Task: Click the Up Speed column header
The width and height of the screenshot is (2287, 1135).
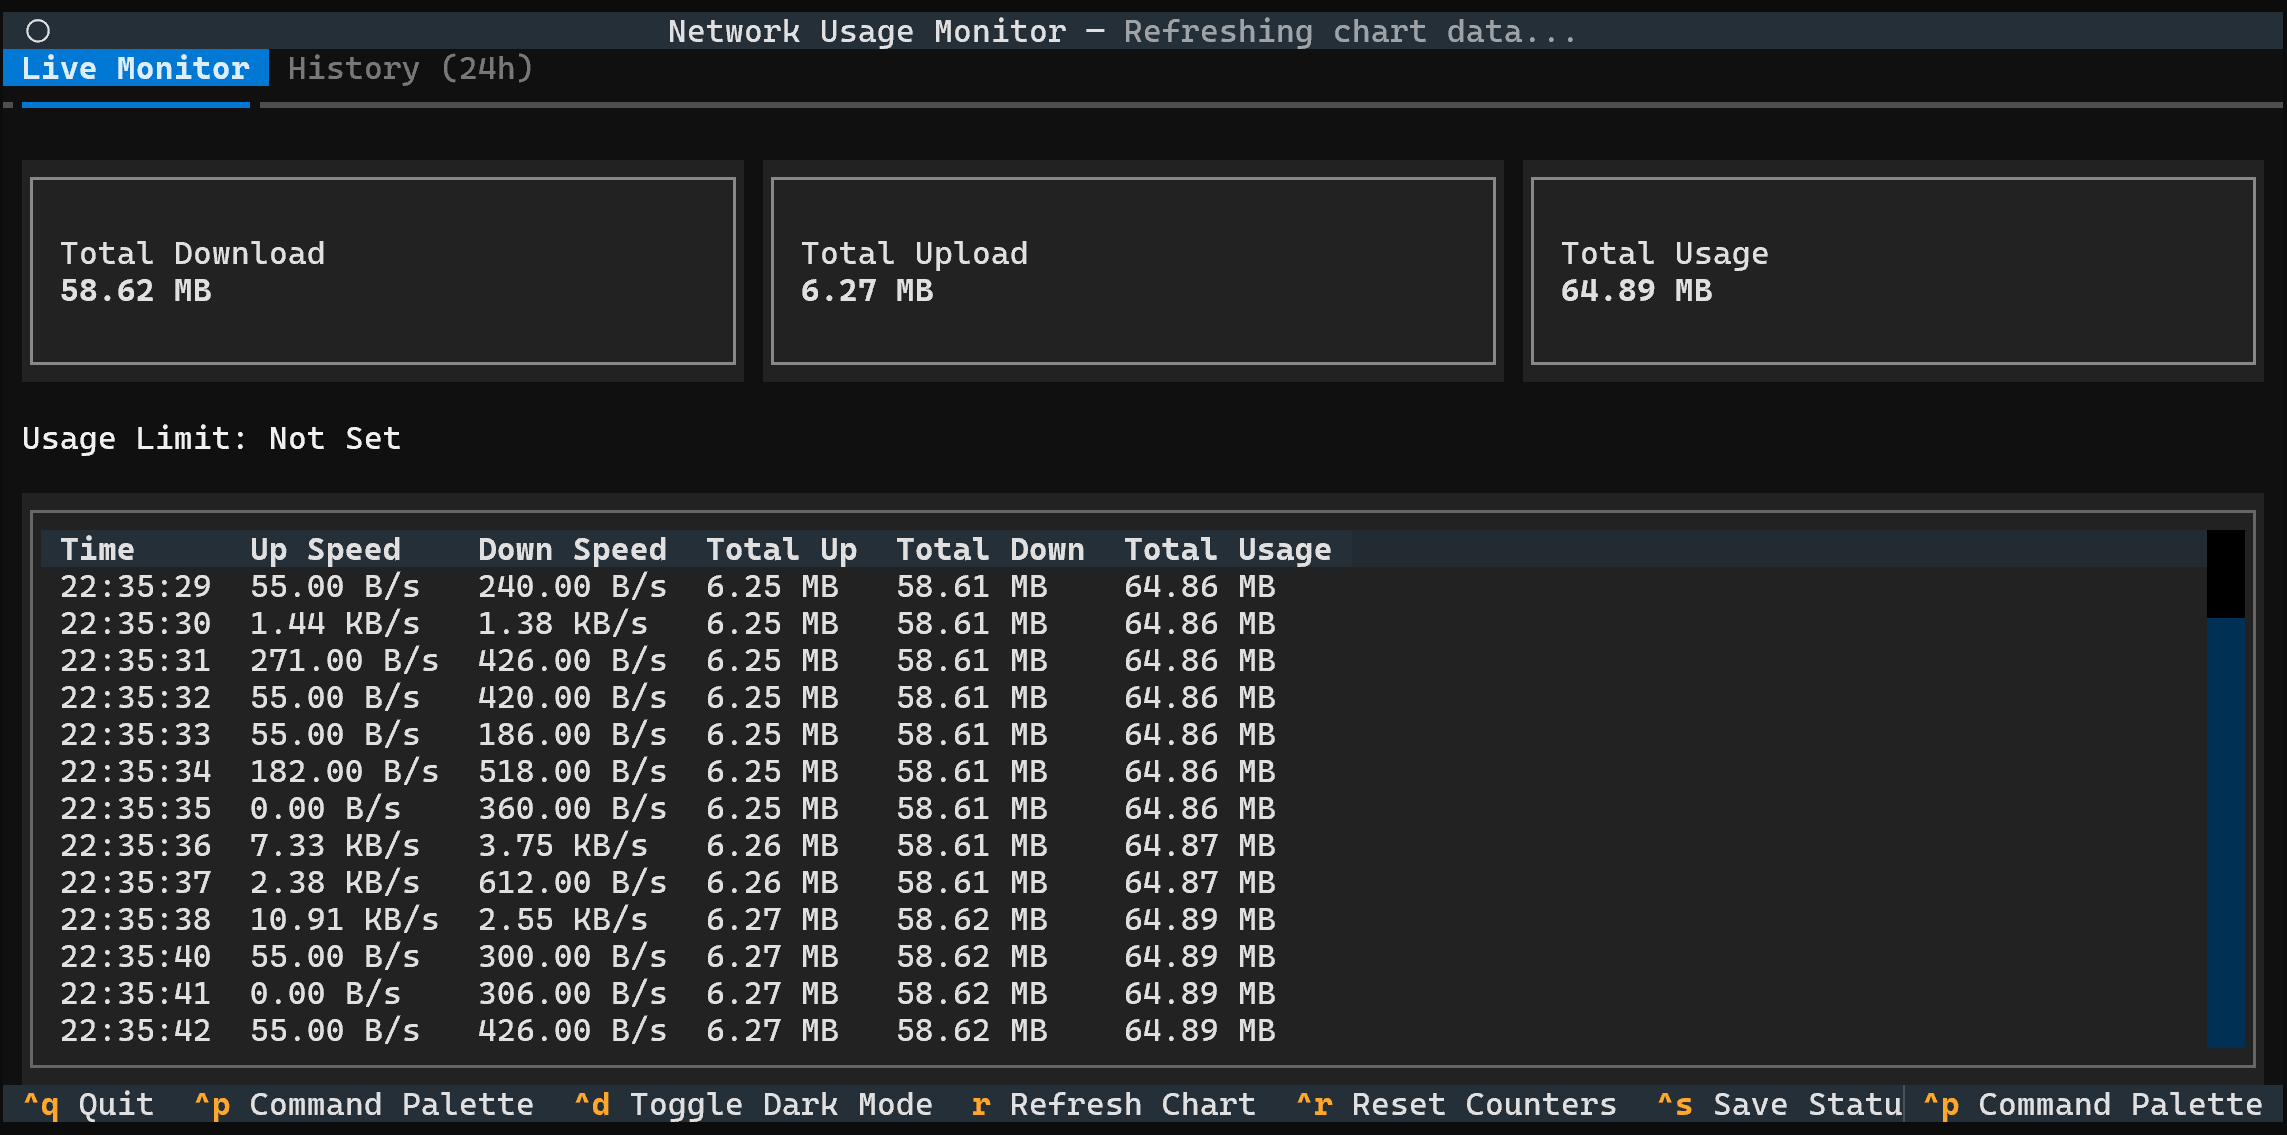Action: (325, 549)
